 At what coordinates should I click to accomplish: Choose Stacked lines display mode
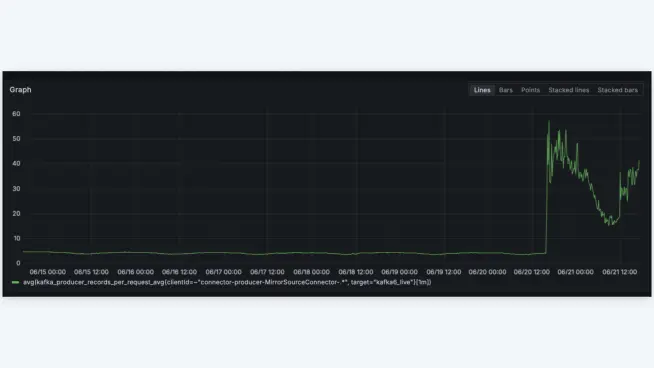point(568,90)
